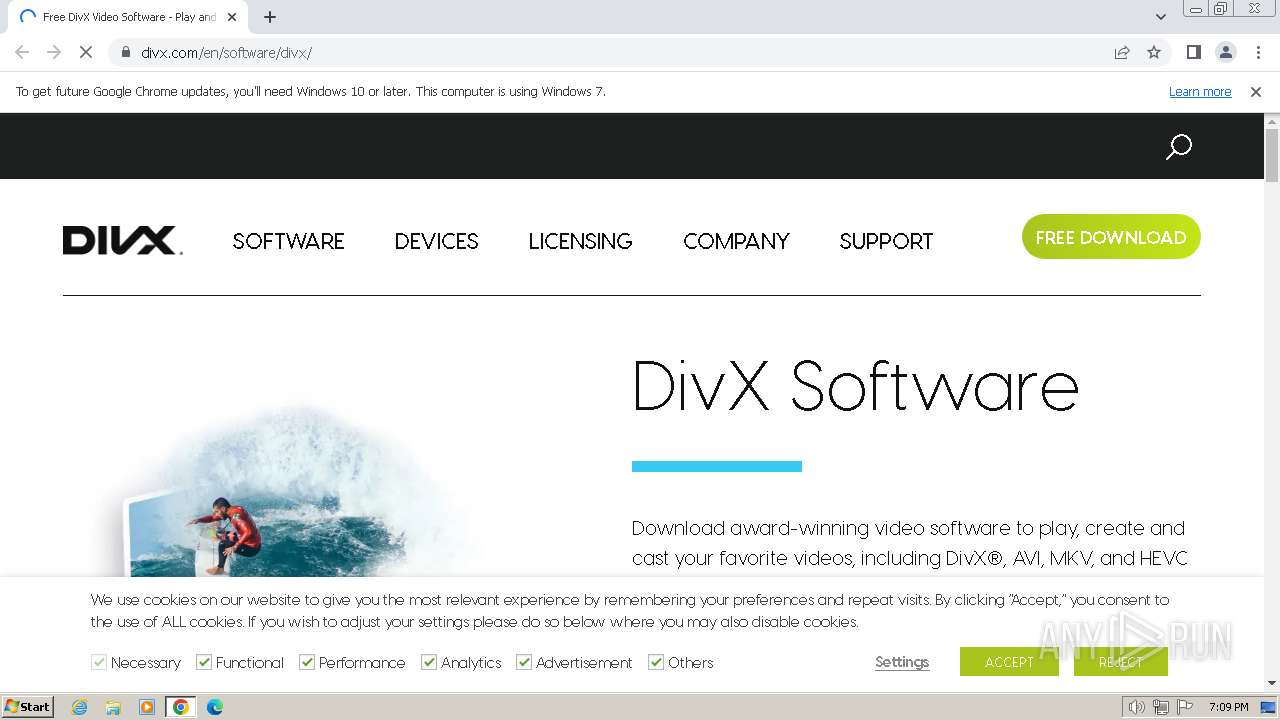Viewport: 1280px width, 720px height.
Task: Click the taskbar clock showing 7:09 PM
Action: pos(1228,707)
